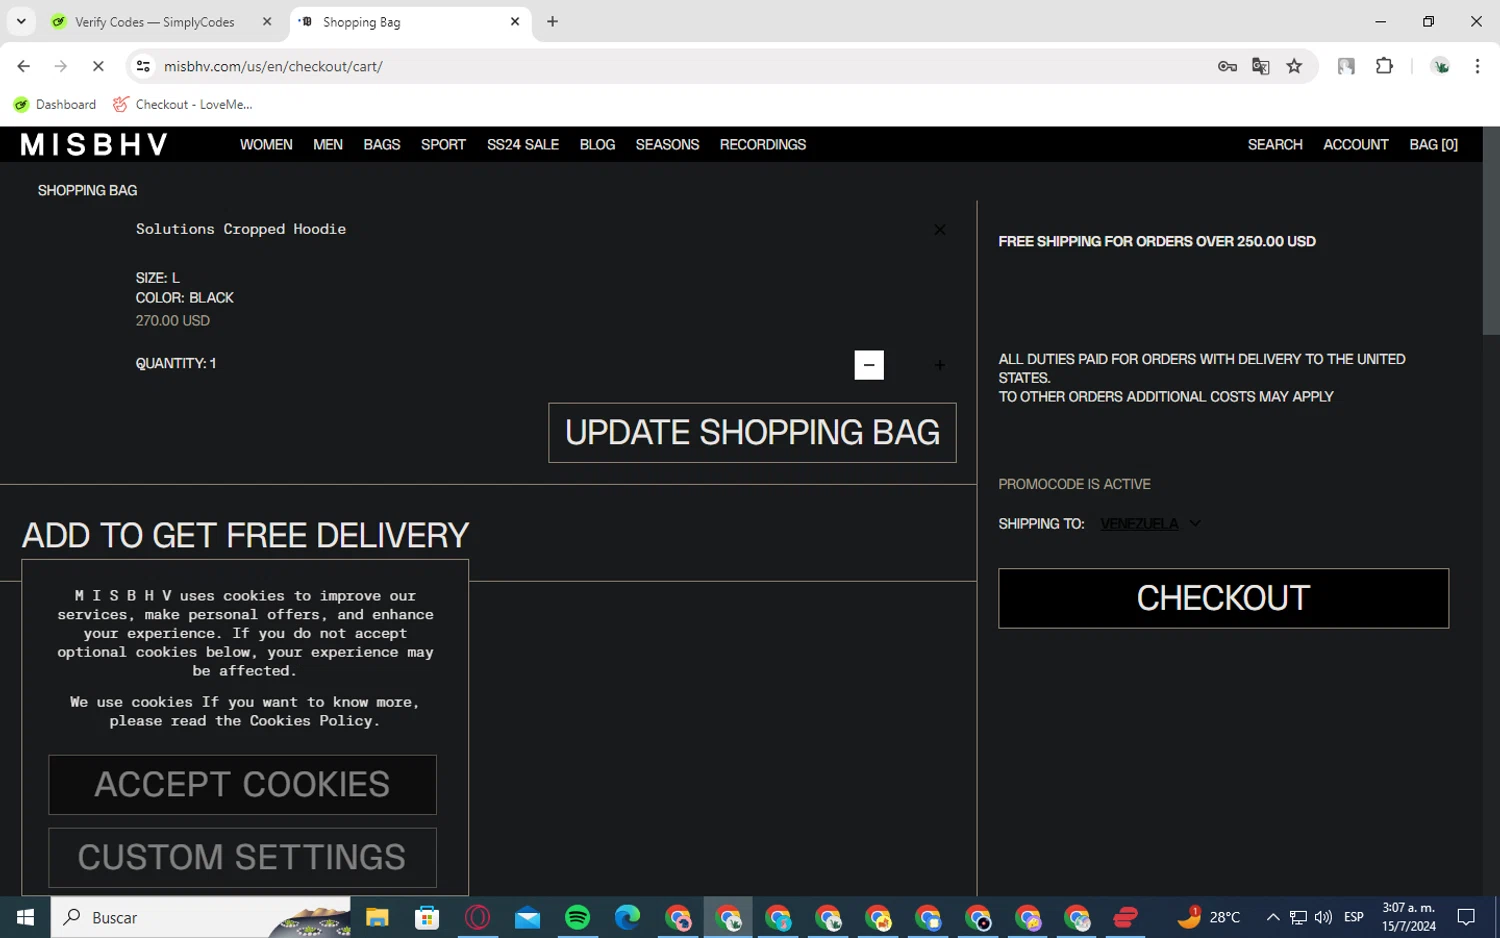1500x938 pixels.
Task: View site information icon in address bar
Action: [143, 66]
